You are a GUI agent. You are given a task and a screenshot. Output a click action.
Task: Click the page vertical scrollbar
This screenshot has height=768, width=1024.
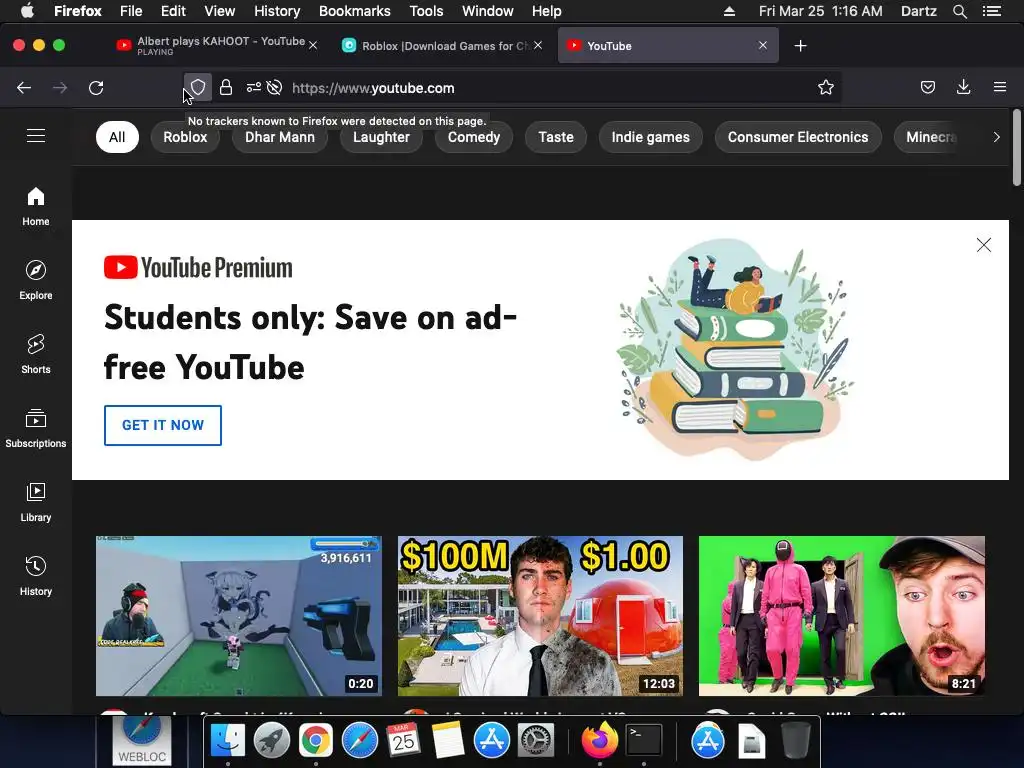(1016, 148)
